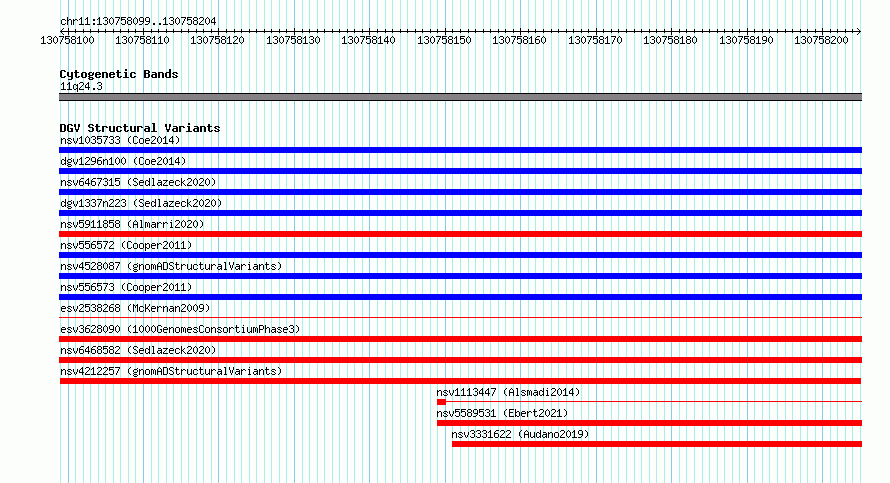Click red bar under nsv4212257
890x483 pixels.
coord(460,381)
